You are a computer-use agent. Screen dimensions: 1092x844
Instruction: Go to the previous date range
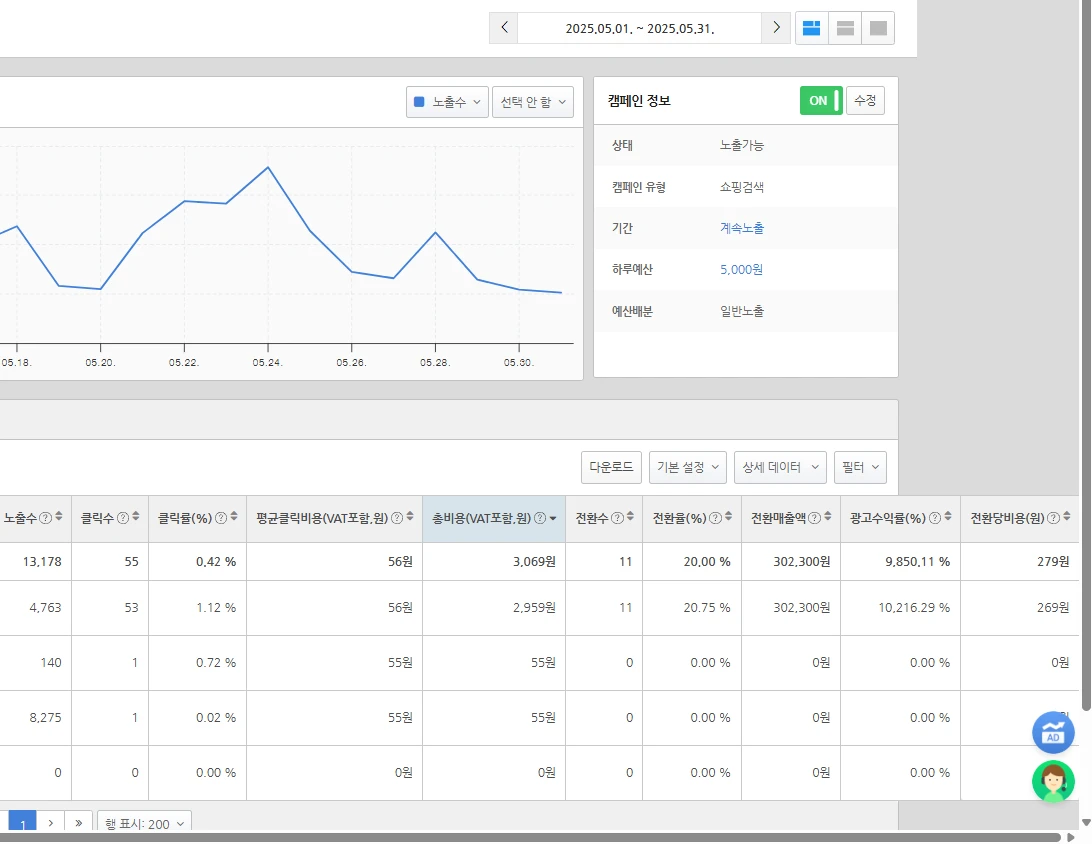tap(504, 28)
